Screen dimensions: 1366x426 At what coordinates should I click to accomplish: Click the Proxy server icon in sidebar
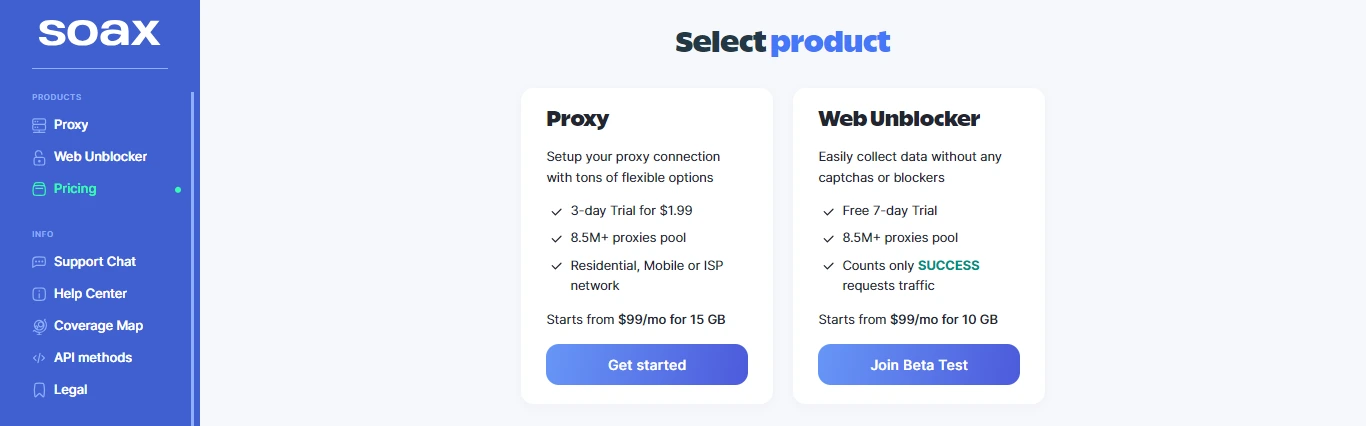click(39, 125)
